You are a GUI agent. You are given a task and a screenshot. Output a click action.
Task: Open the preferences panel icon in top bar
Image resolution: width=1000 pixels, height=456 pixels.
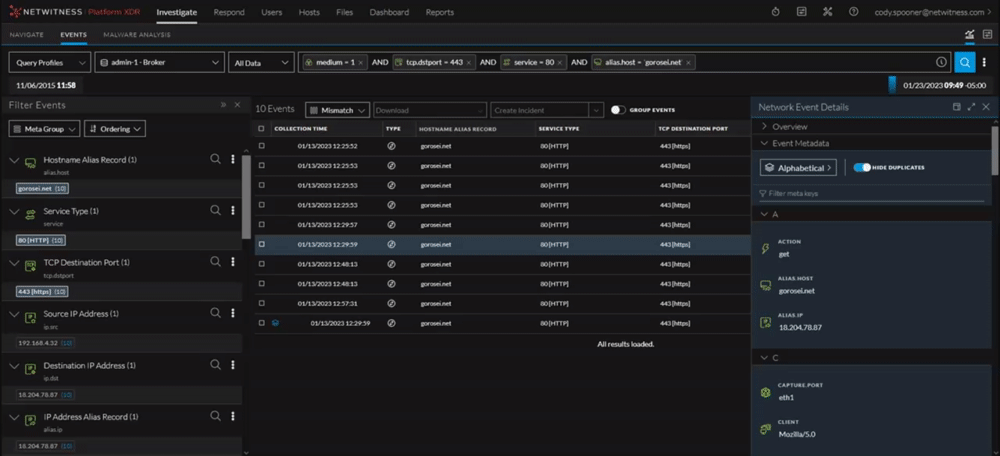pos(802,12)
